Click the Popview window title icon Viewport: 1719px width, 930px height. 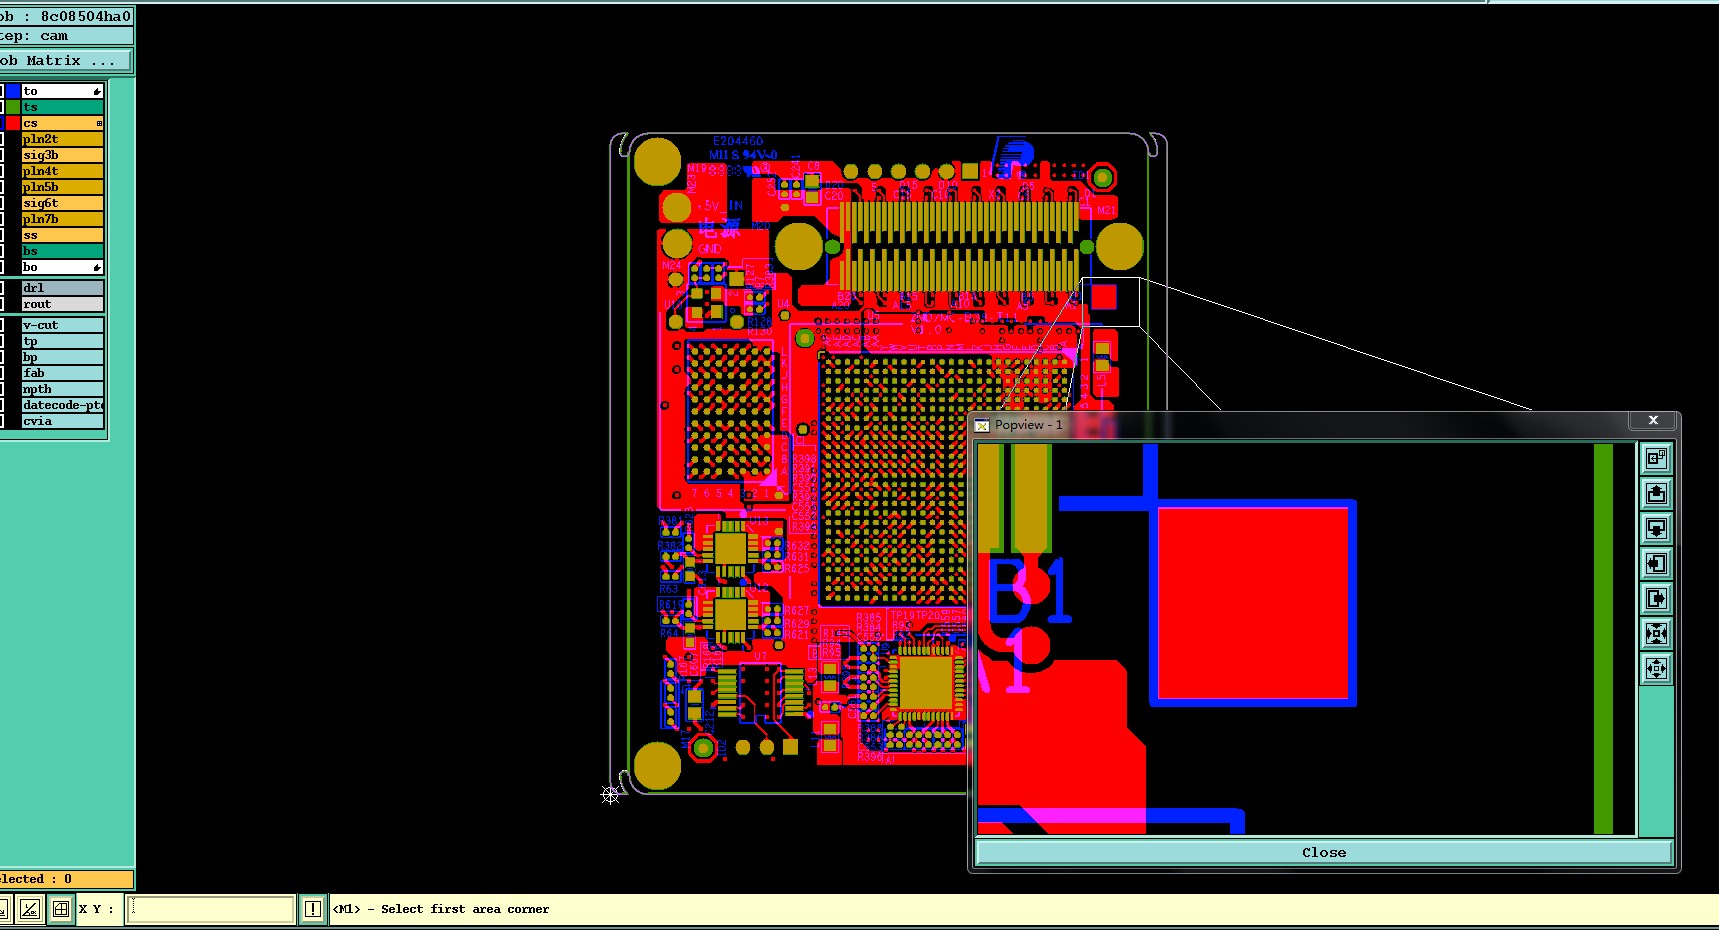point(982,425)
